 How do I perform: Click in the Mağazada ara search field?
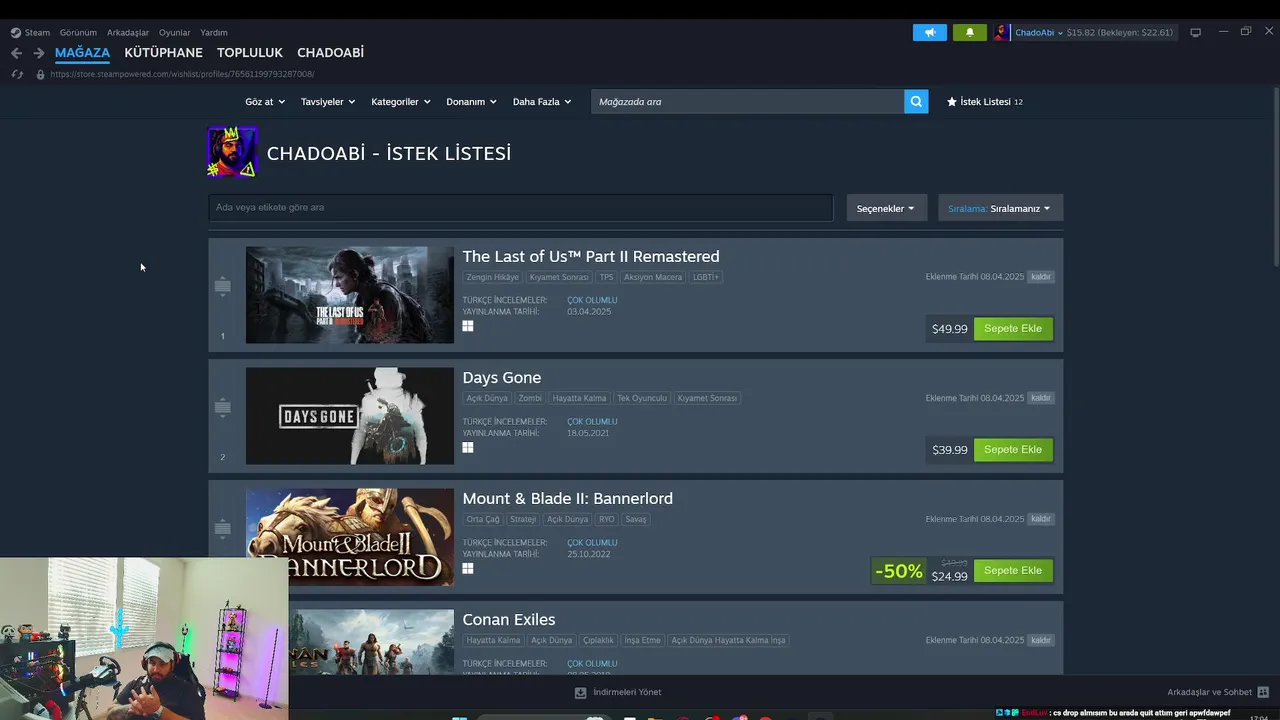click(x=747, y=101)
